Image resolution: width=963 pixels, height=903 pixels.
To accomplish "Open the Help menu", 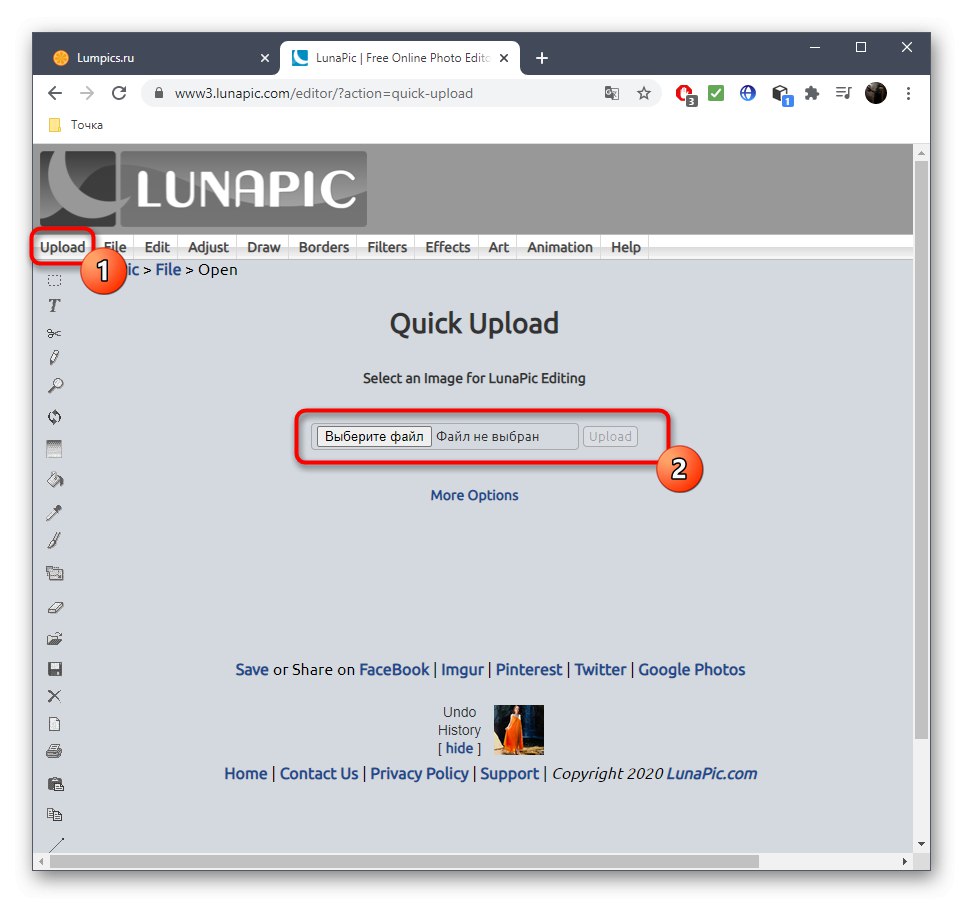I will pyautogui.click(x=626, y=247).
